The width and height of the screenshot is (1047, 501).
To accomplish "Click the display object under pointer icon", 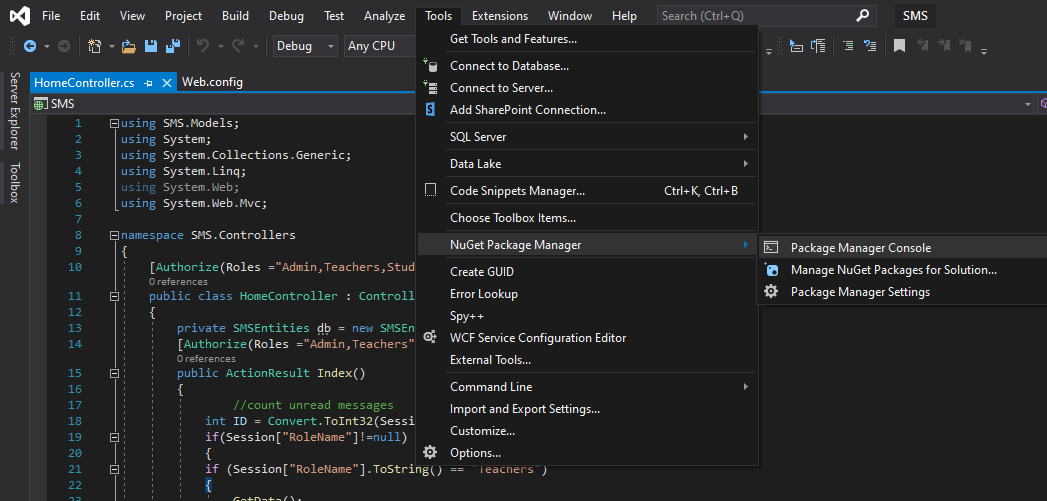I will 796,45.
